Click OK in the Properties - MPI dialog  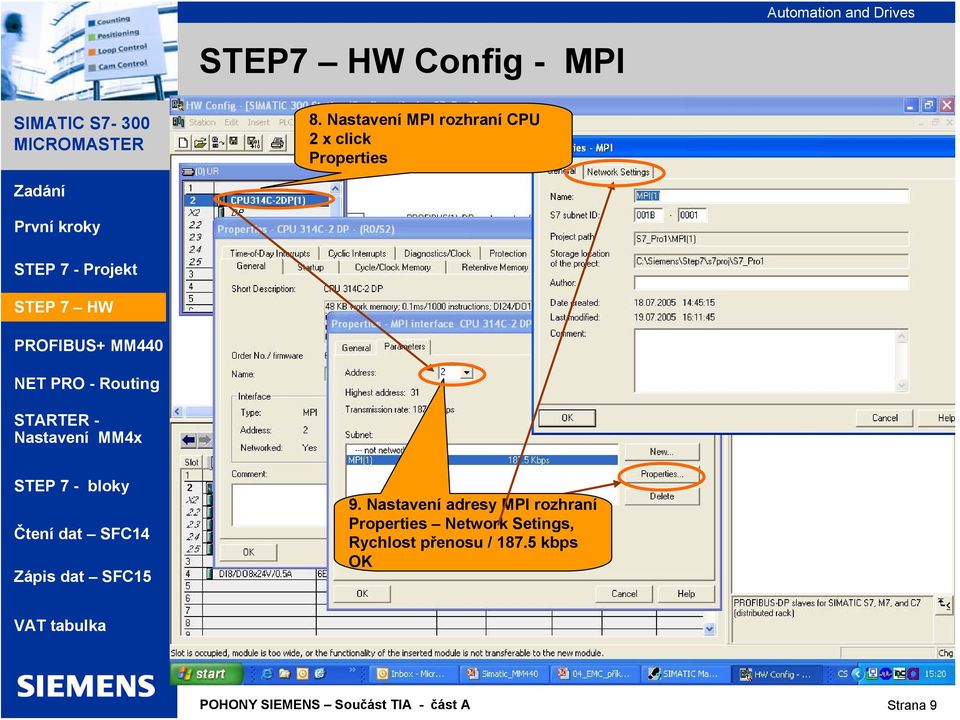(567, 418)
